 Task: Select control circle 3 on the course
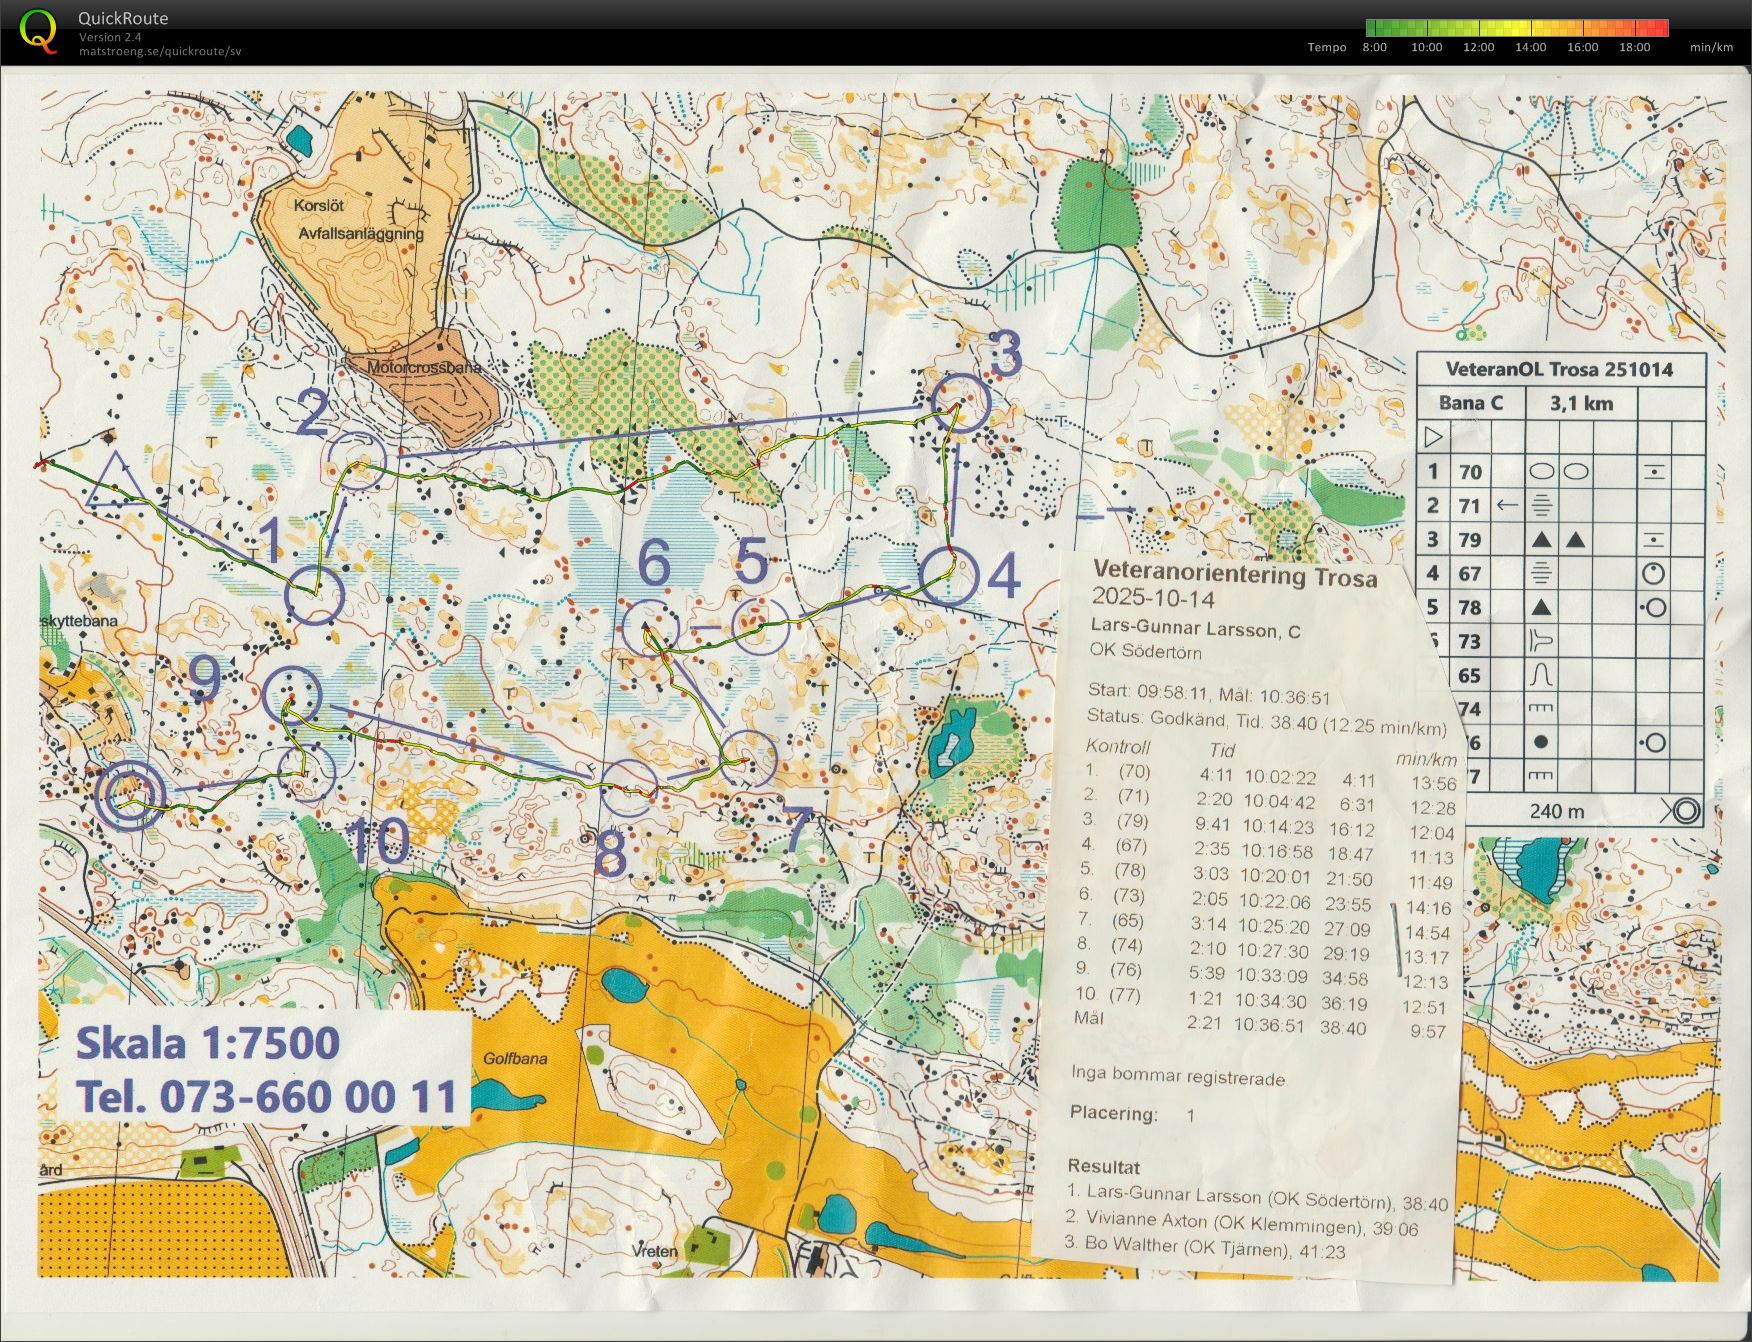coord(960,403)
